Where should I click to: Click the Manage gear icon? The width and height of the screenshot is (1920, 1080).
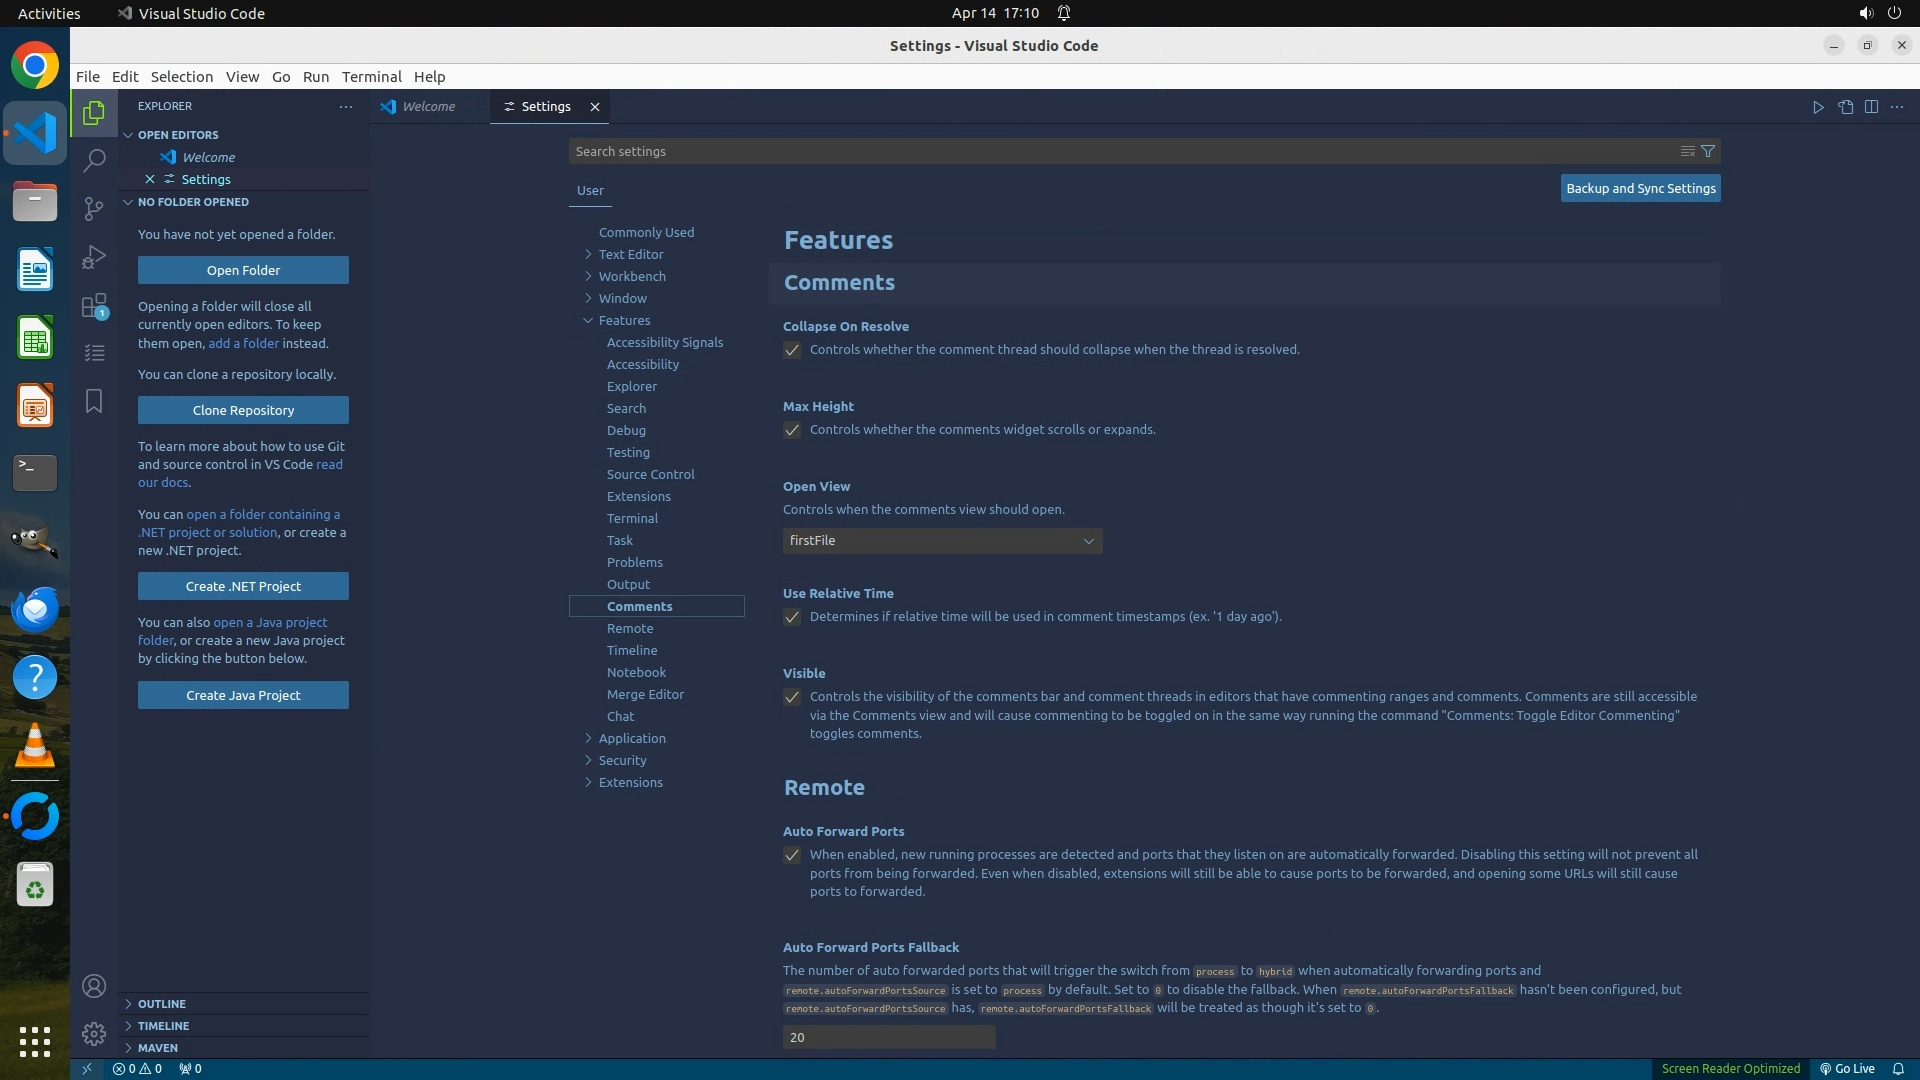coord(94,1033)
